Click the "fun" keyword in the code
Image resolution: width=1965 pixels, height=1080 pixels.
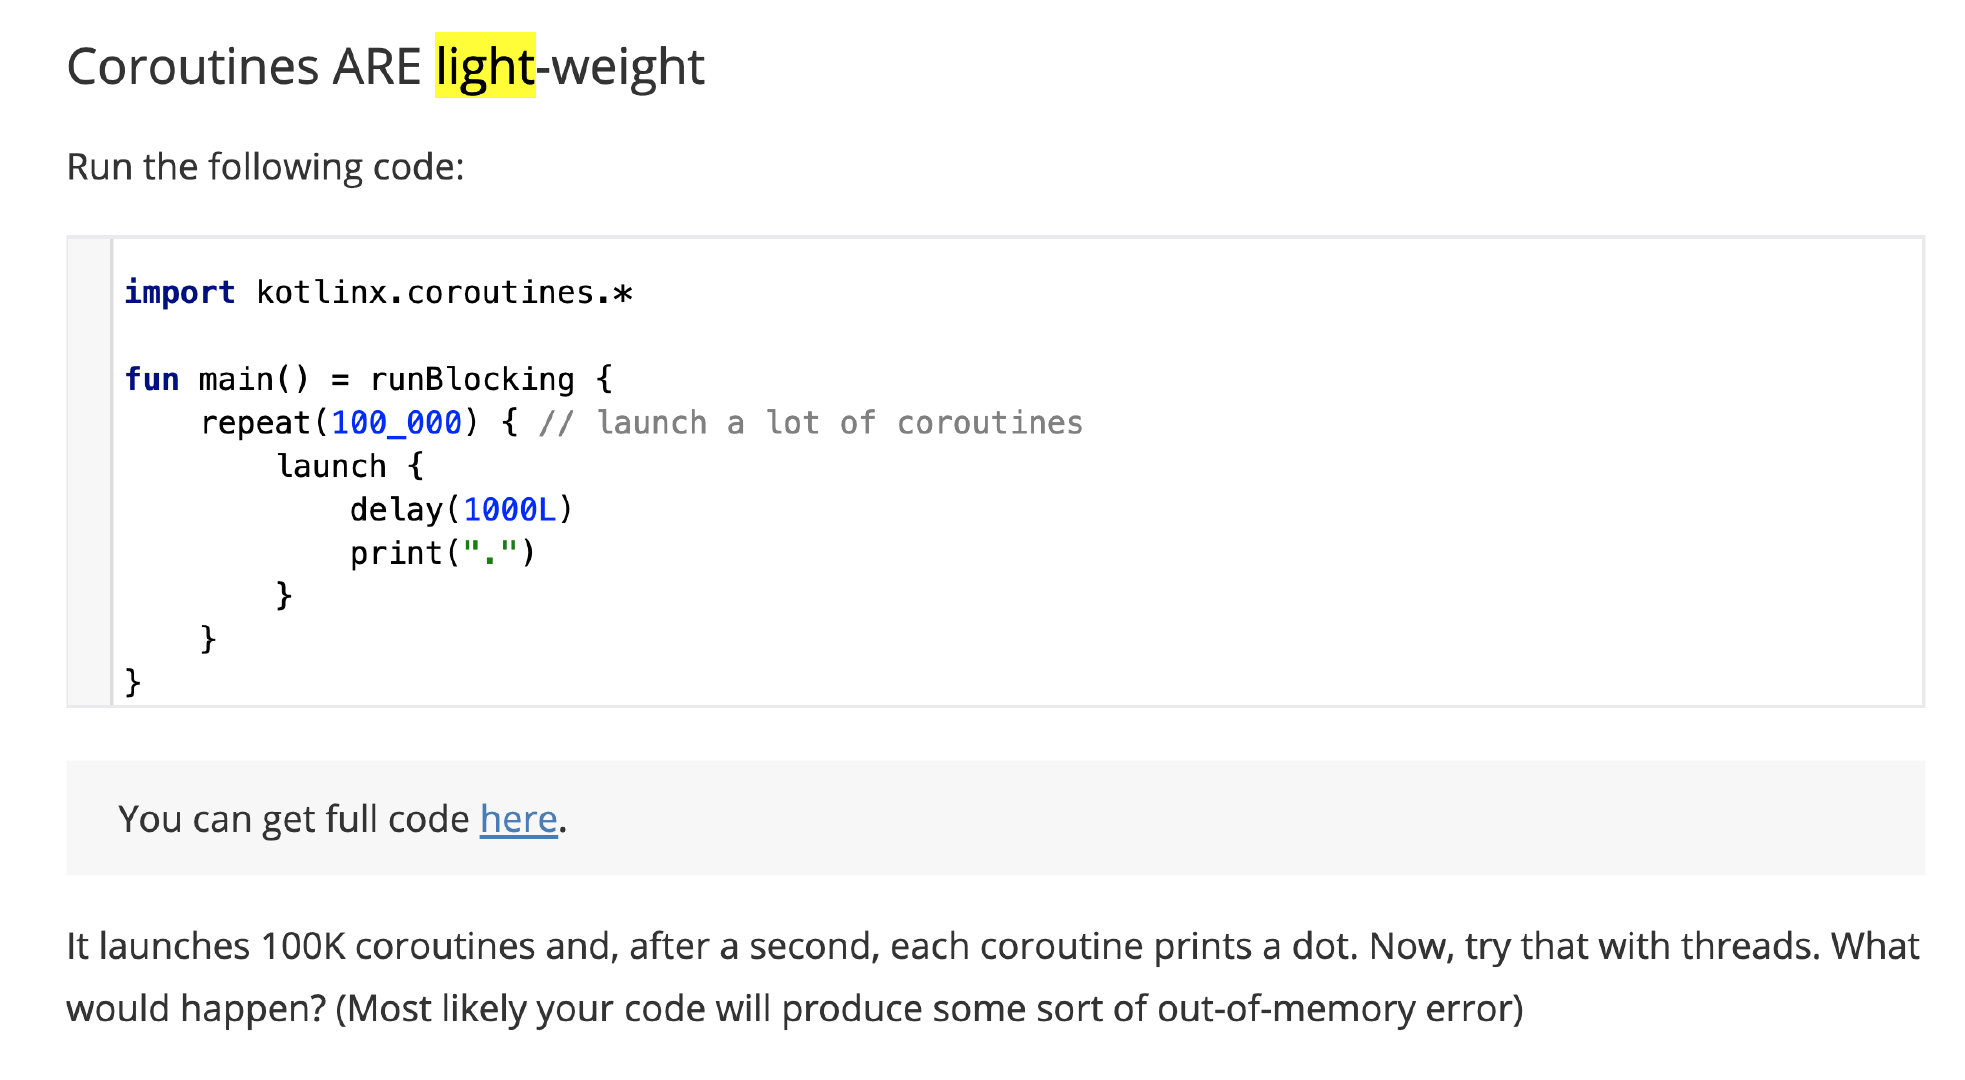pos(152,379)
